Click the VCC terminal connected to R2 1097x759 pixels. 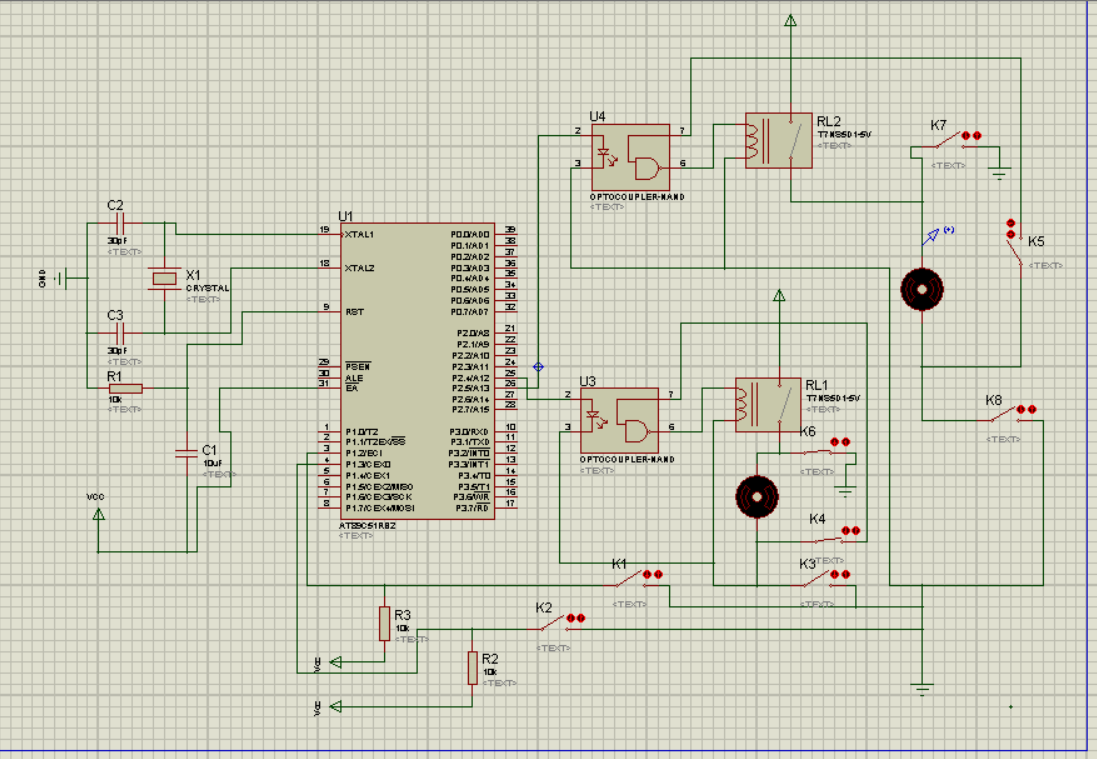click(335, 707)
